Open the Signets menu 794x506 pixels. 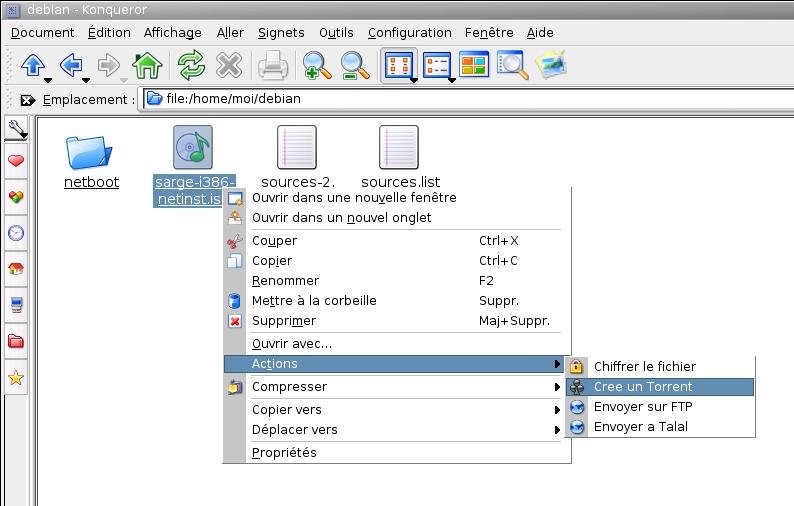pyautogui.click(x=281, y=33)
